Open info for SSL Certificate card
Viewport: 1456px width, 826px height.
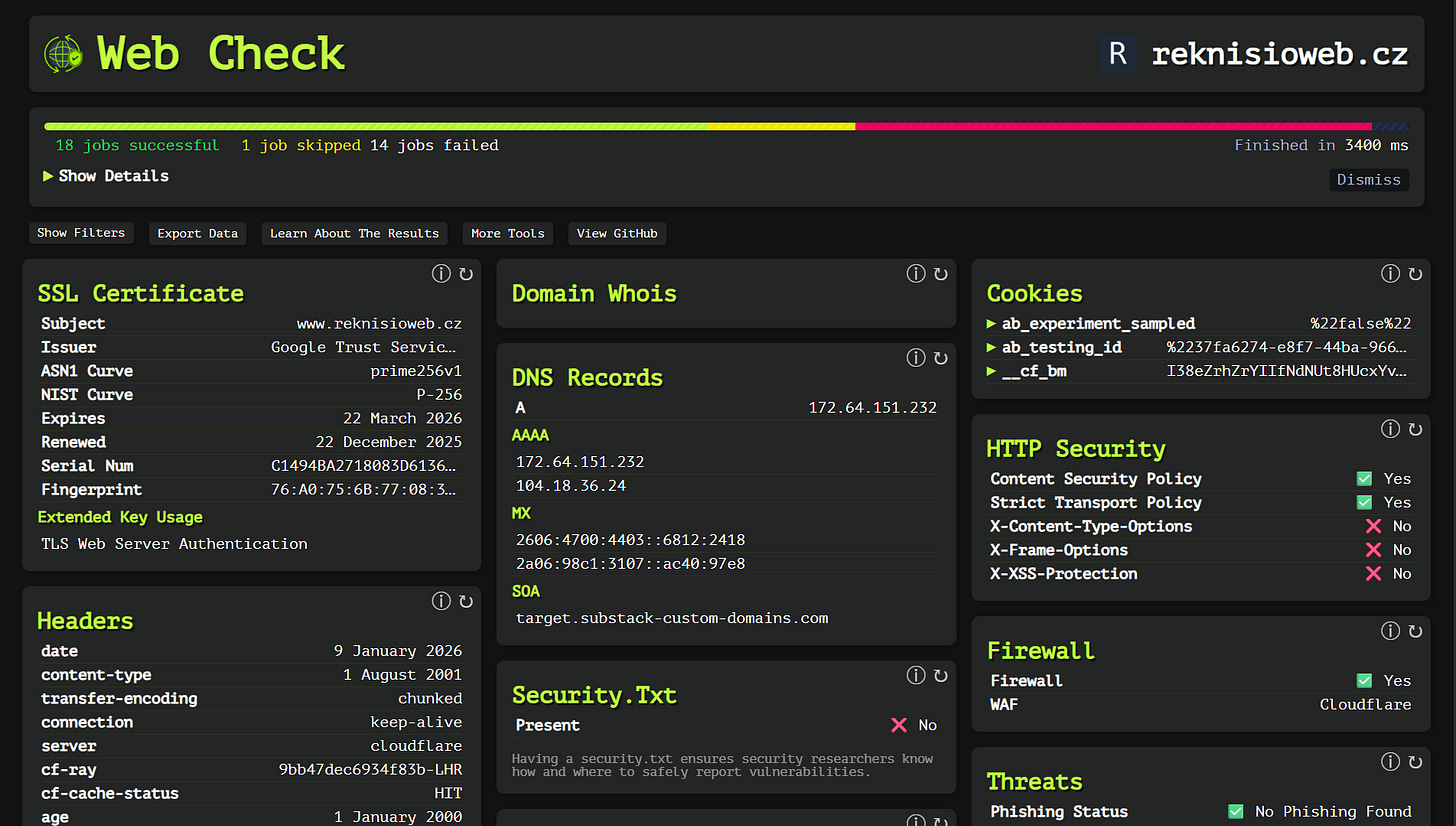[x=441, y=274]
